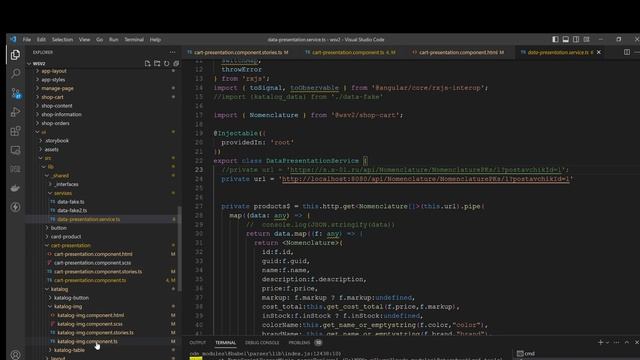Open the Run and Debug view
The width and height of the screenshot is (640, 360).
pos(16,112)
